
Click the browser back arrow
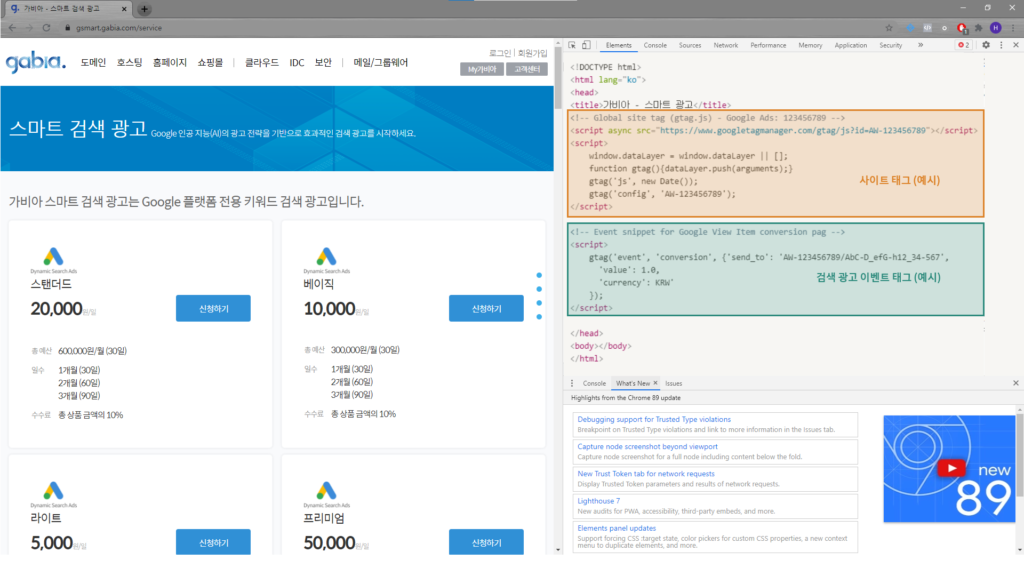click(12, 28)
